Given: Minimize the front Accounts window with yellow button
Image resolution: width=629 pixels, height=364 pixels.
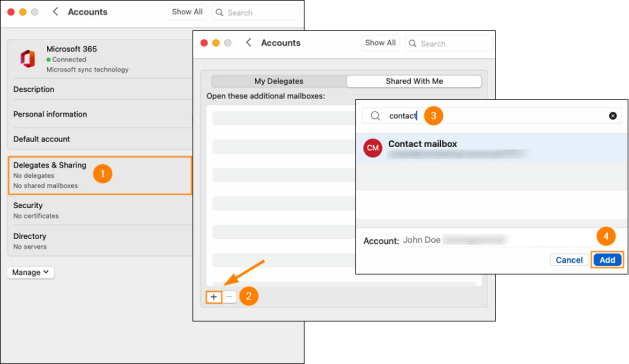Looking at the screenshot, I should (x=216, y=43).
